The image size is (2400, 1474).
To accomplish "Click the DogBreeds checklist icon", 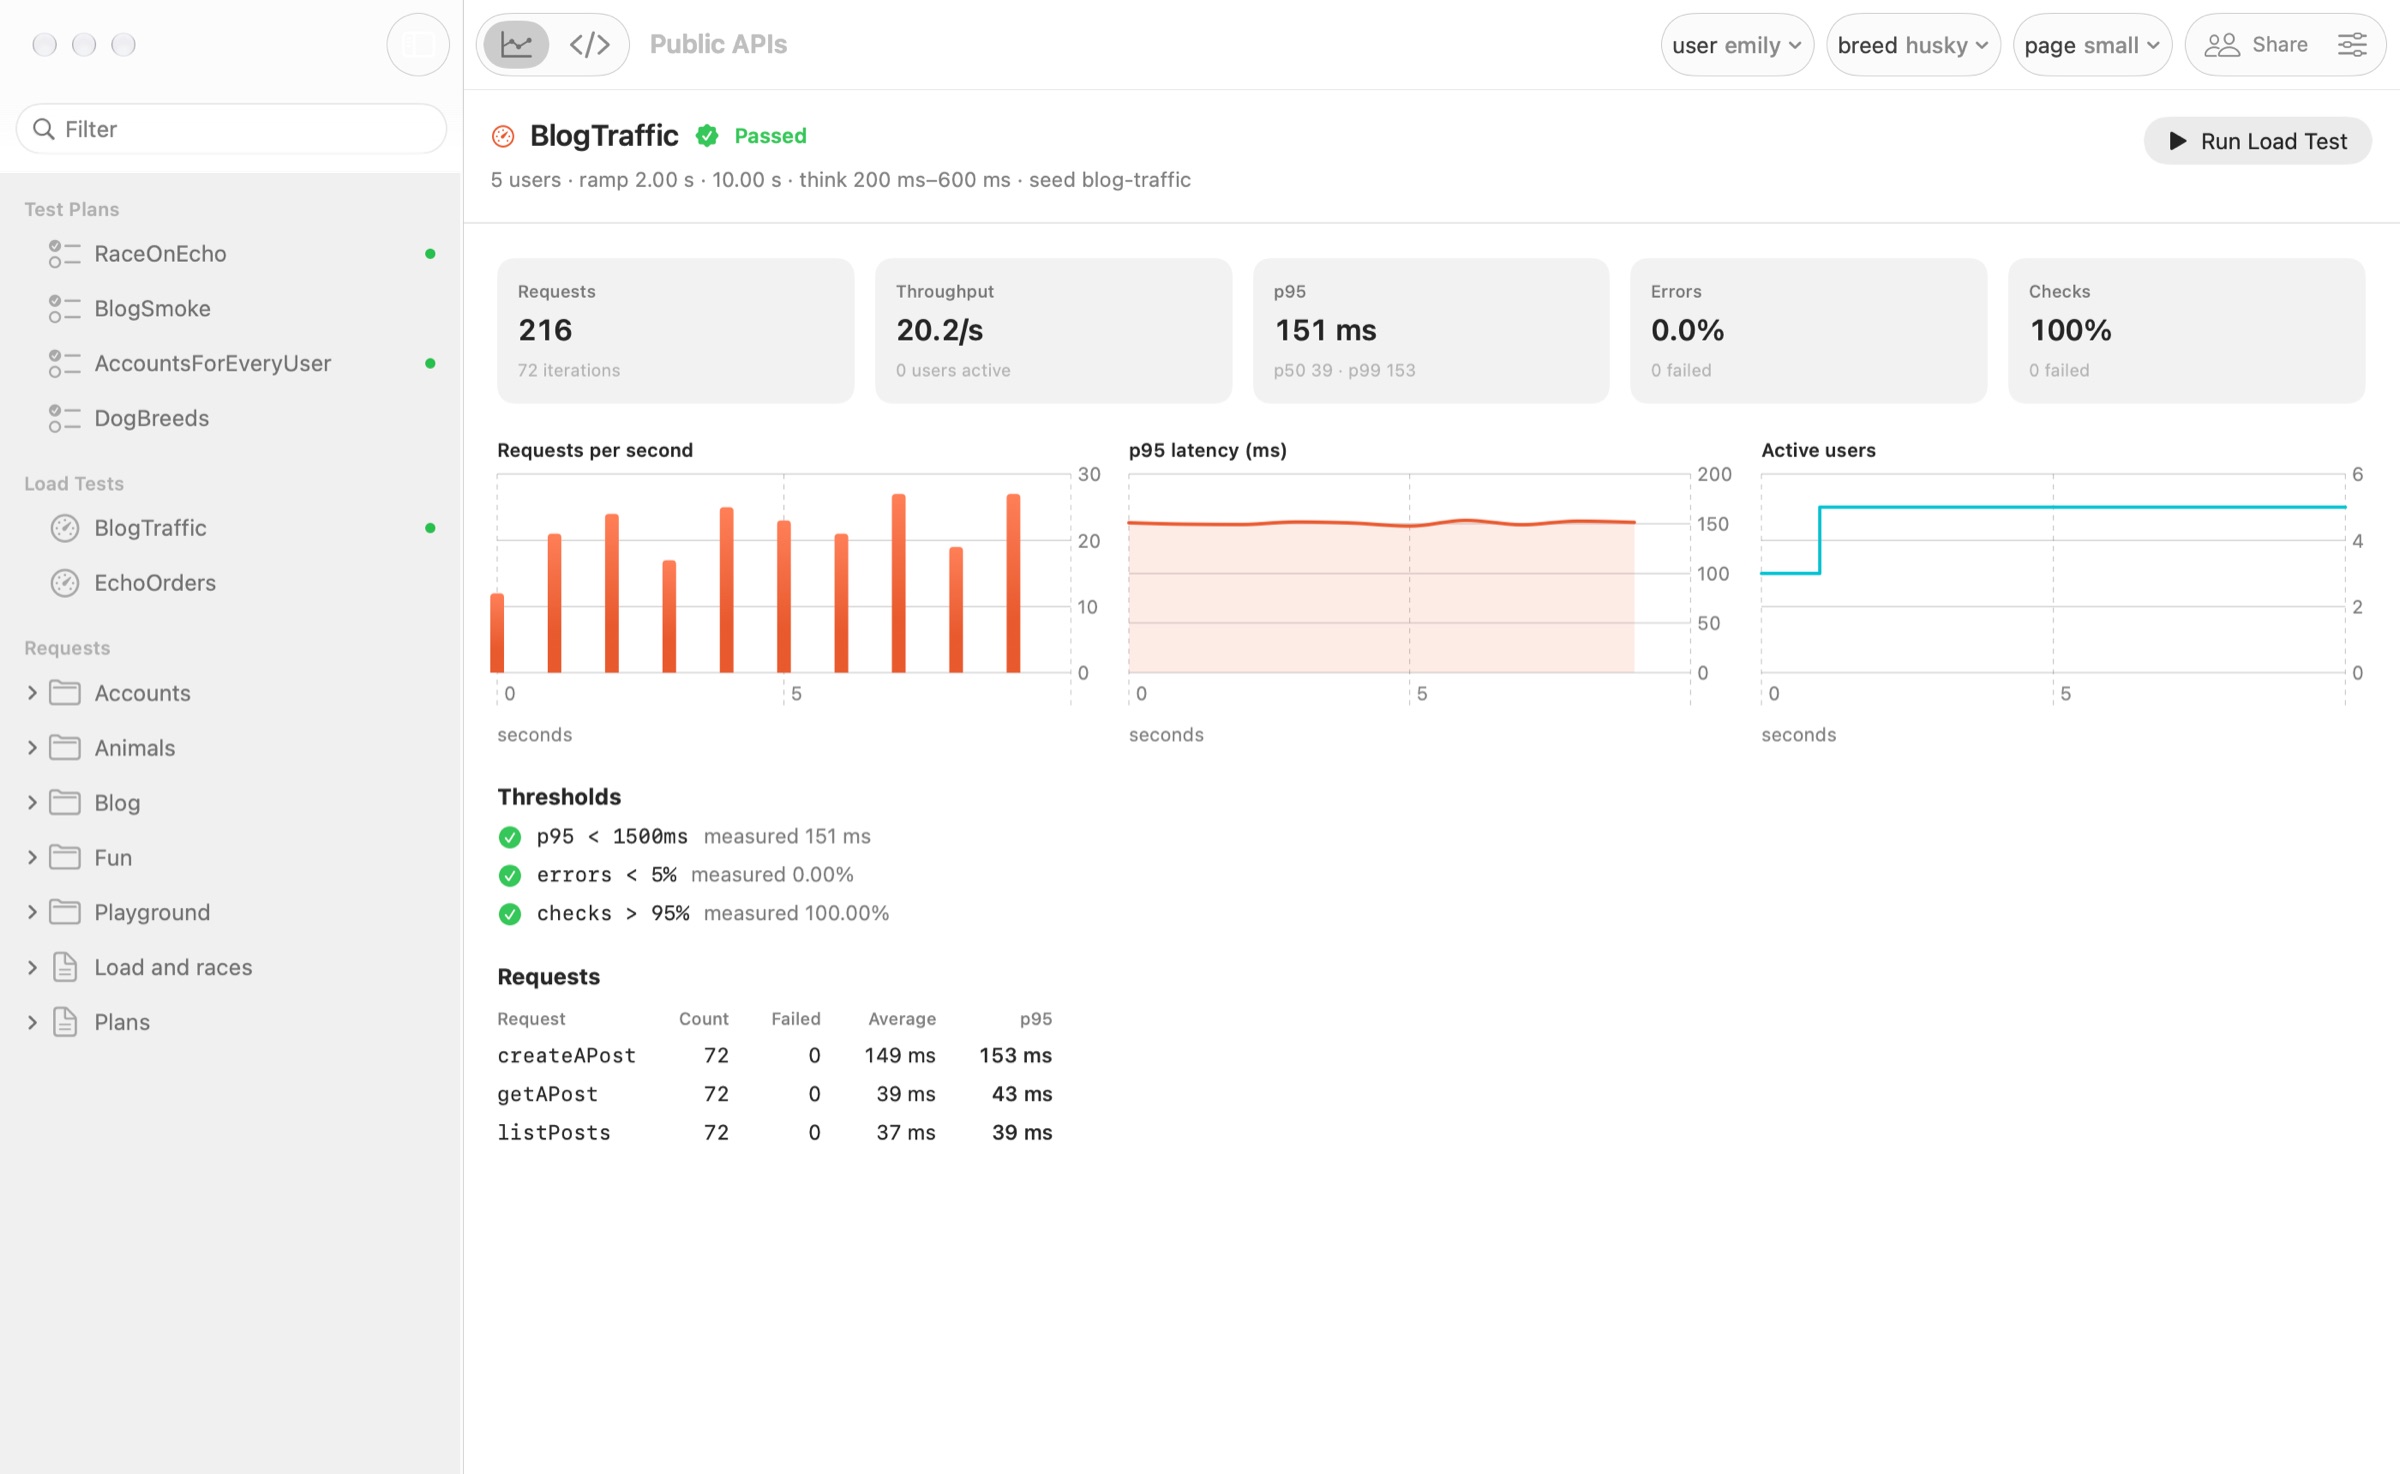I will [64, 419].
